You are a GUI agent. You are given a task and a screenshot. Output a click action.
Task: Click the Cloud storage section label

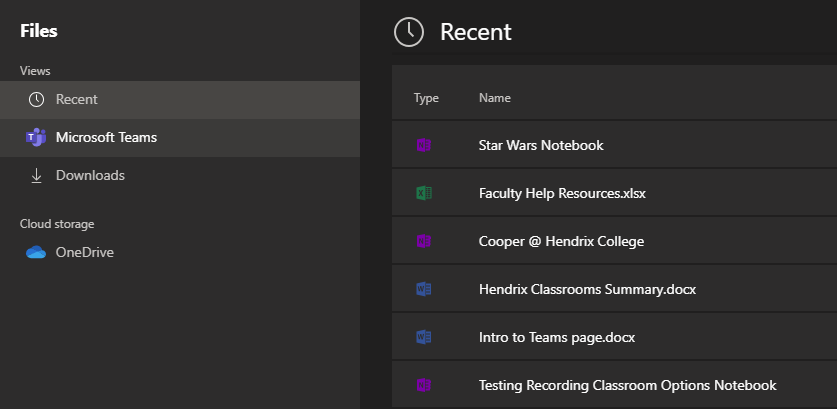[x=57, y=224]
